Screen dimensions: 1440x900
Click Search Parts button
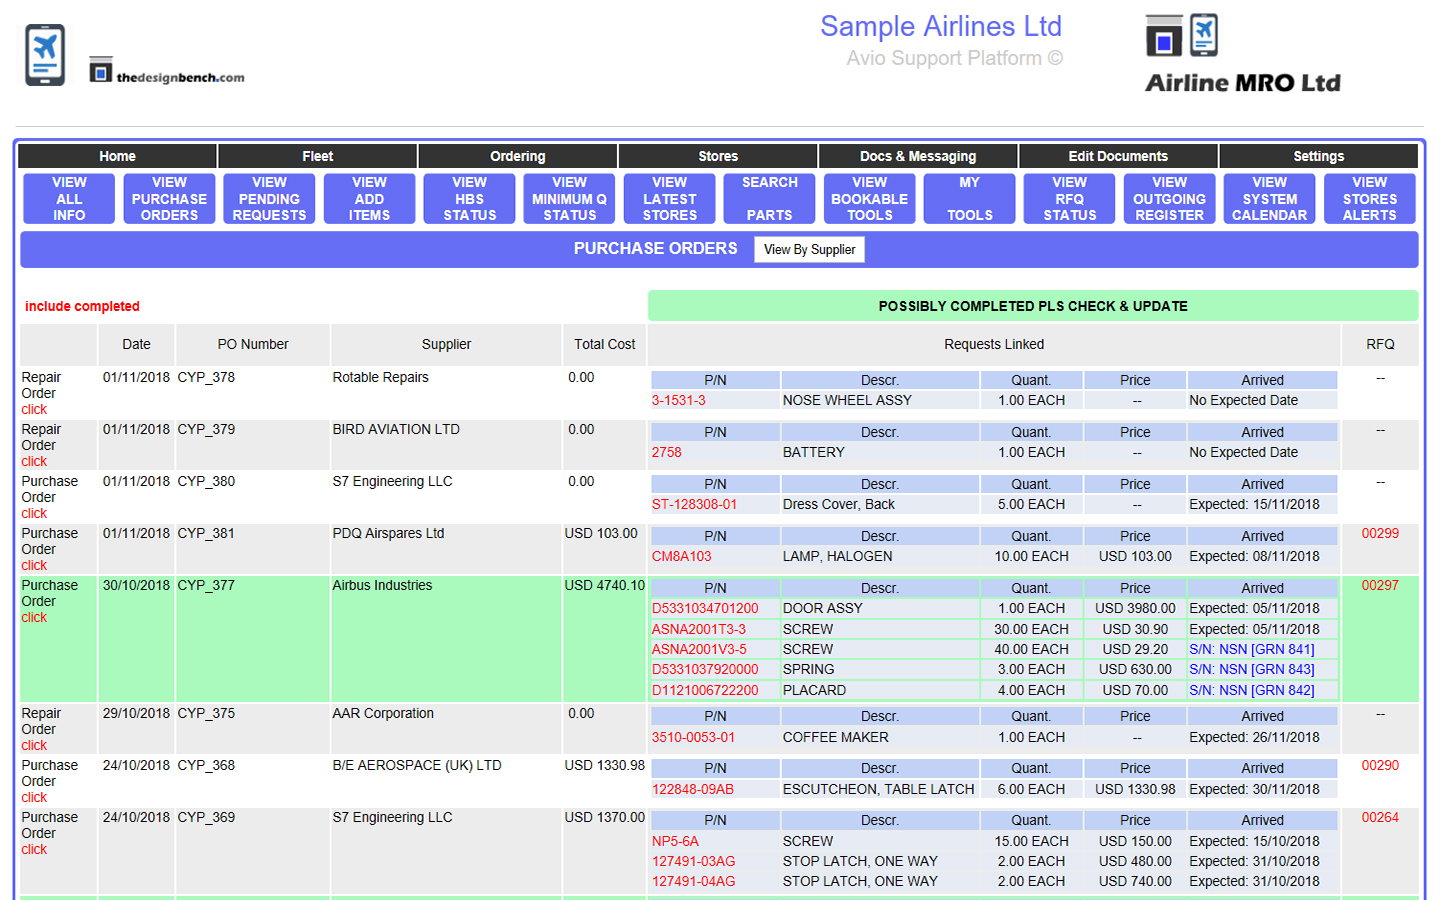point(769,199)
